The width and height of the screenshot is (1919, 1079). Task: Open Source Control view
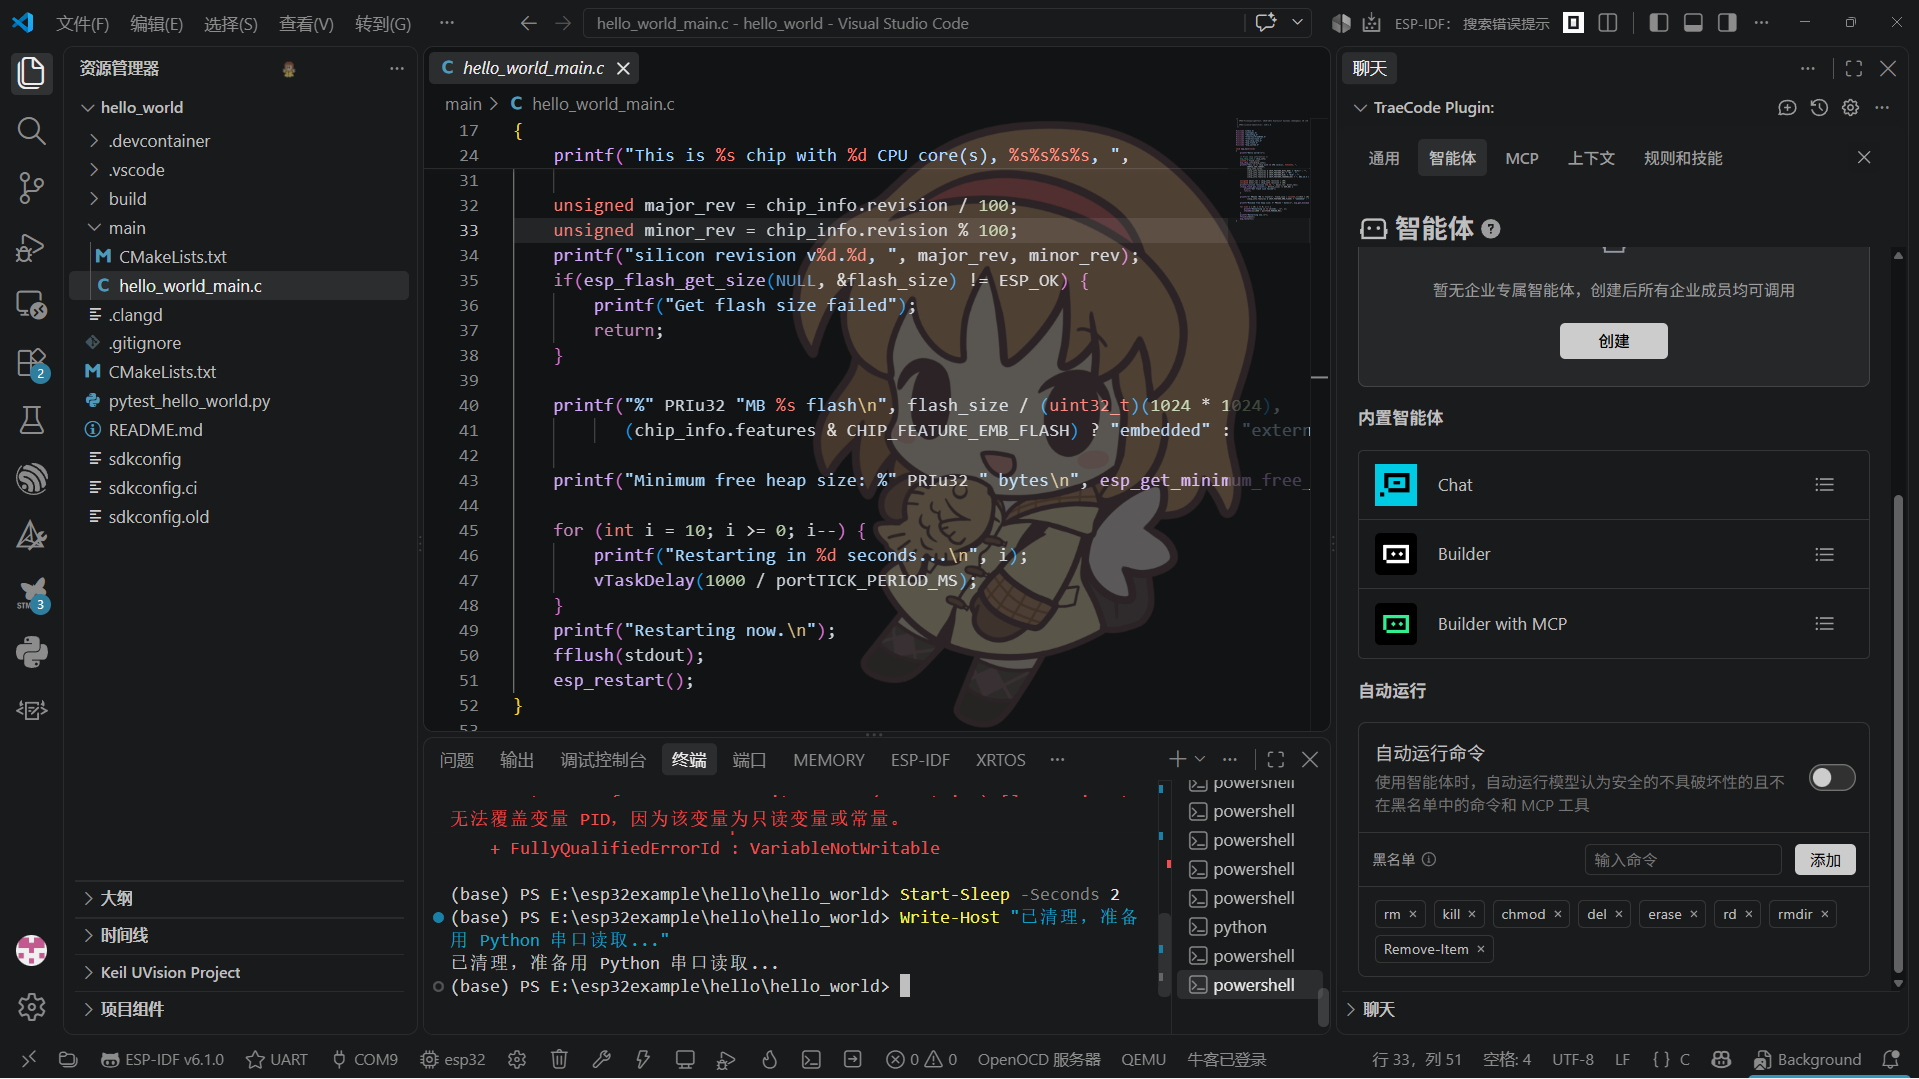pyautogui.click(x=31, y=188)
